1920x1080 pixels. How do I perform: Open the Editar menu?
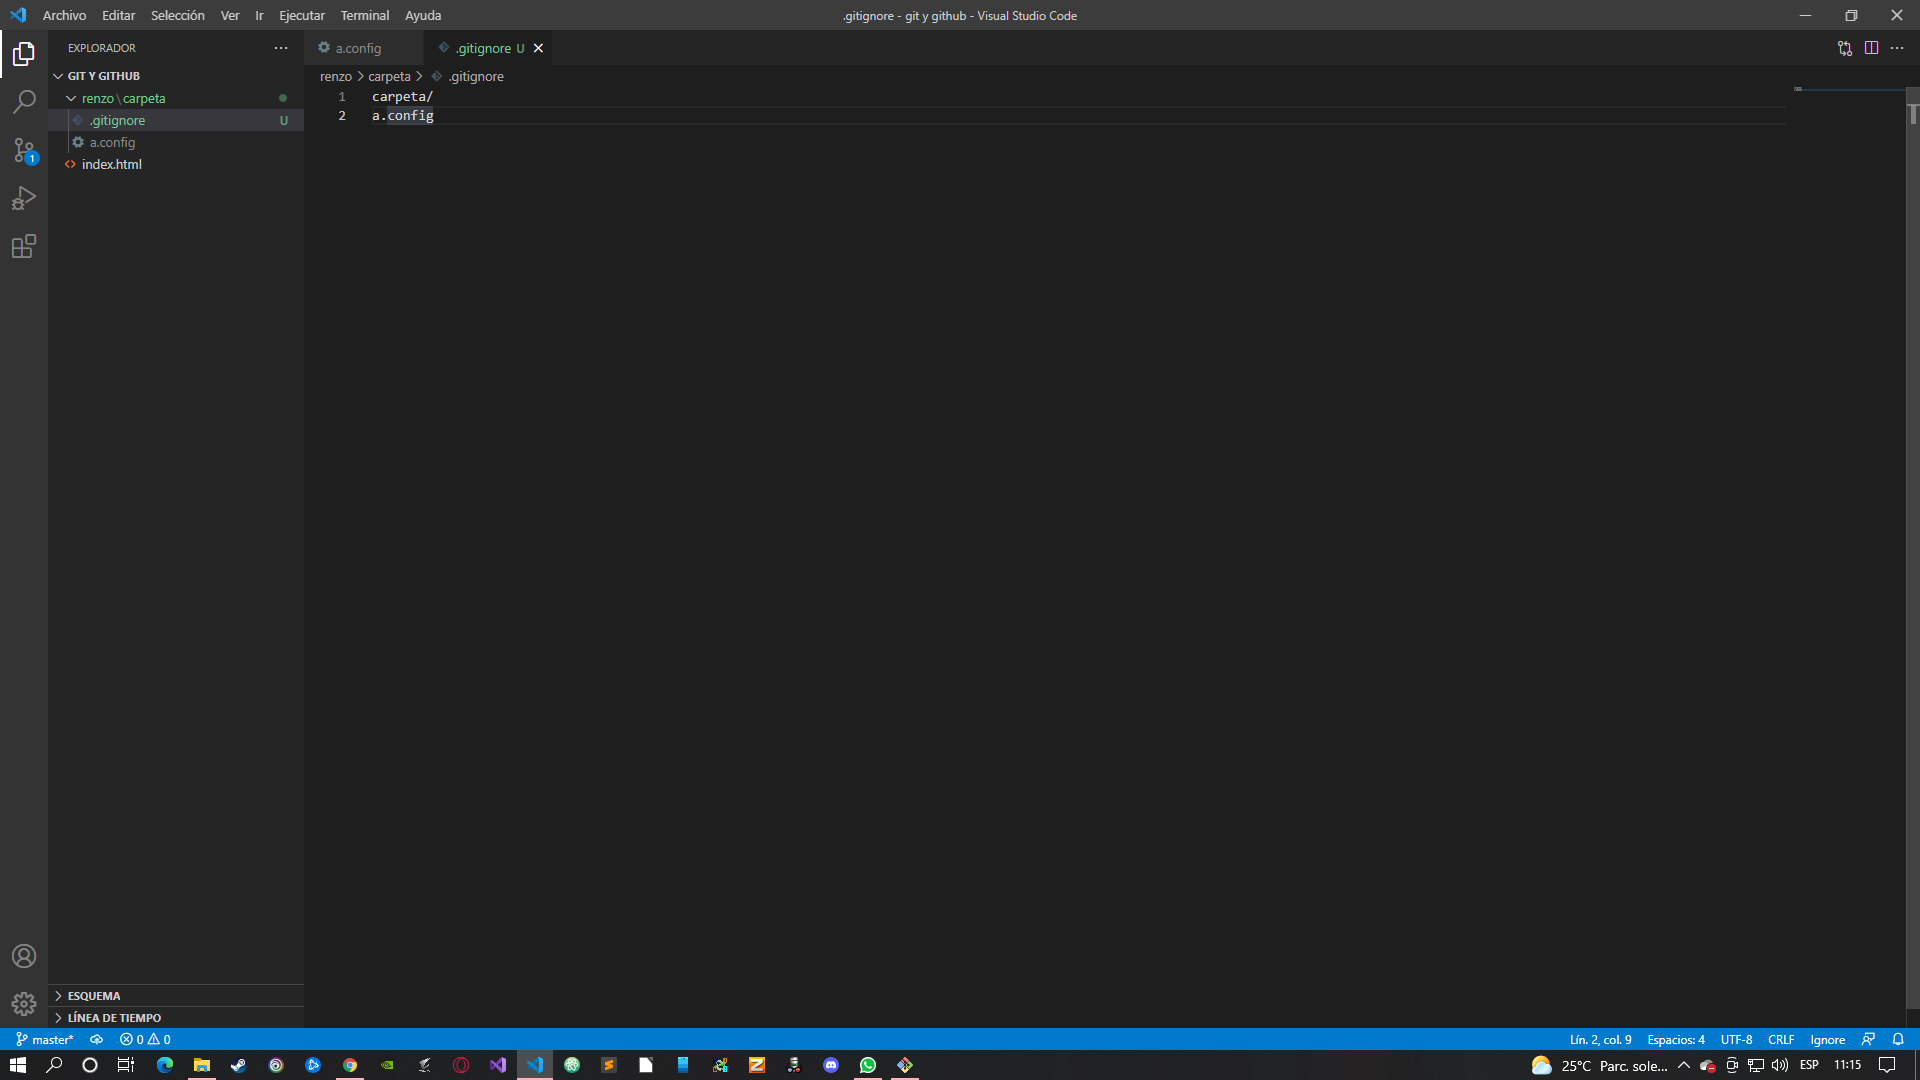click(x=118, y=15)
